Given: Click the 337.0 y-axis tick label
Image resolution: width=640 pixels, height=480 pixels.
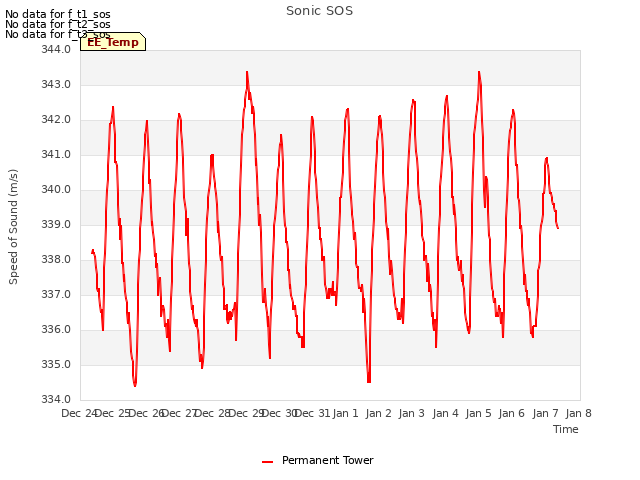Looking at the screenshot, I should 56,294.
